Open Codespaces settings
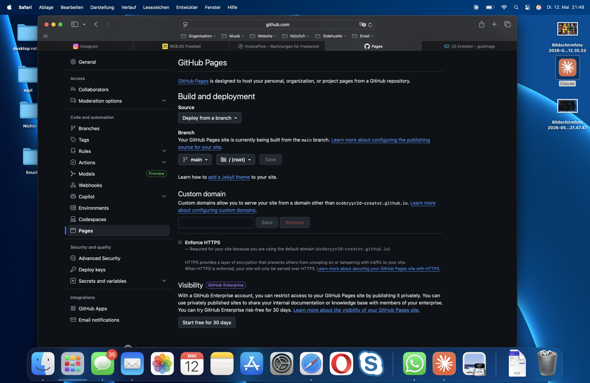This screenshot has width=590, height=383. click(x=92, y=219)
